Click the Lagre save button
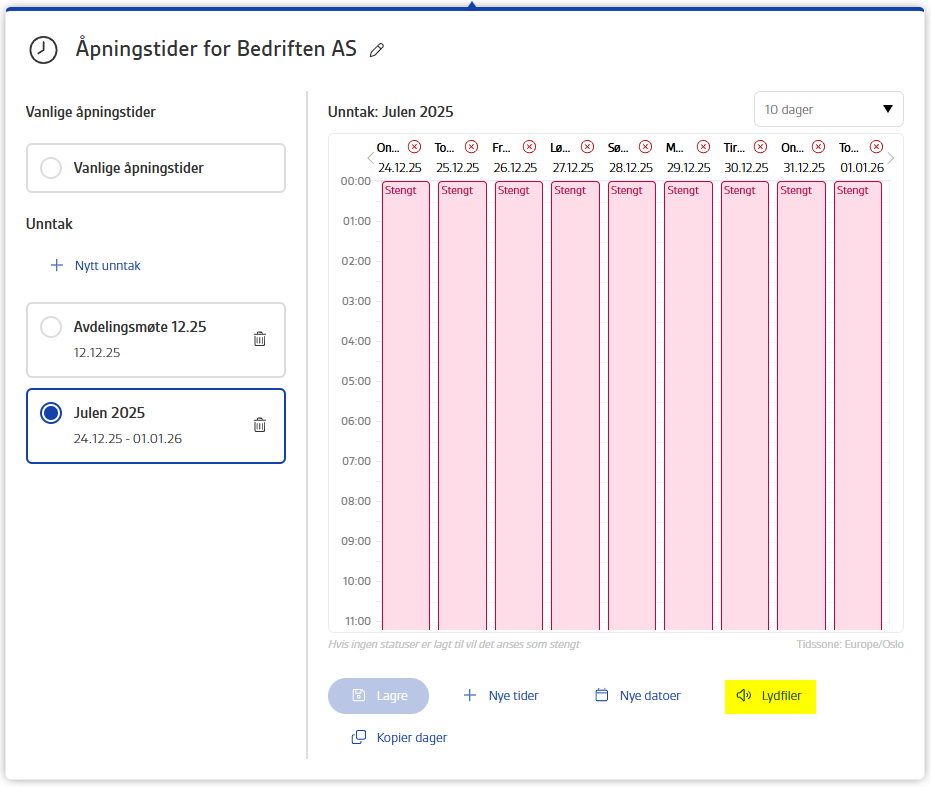 pos(378,696)
